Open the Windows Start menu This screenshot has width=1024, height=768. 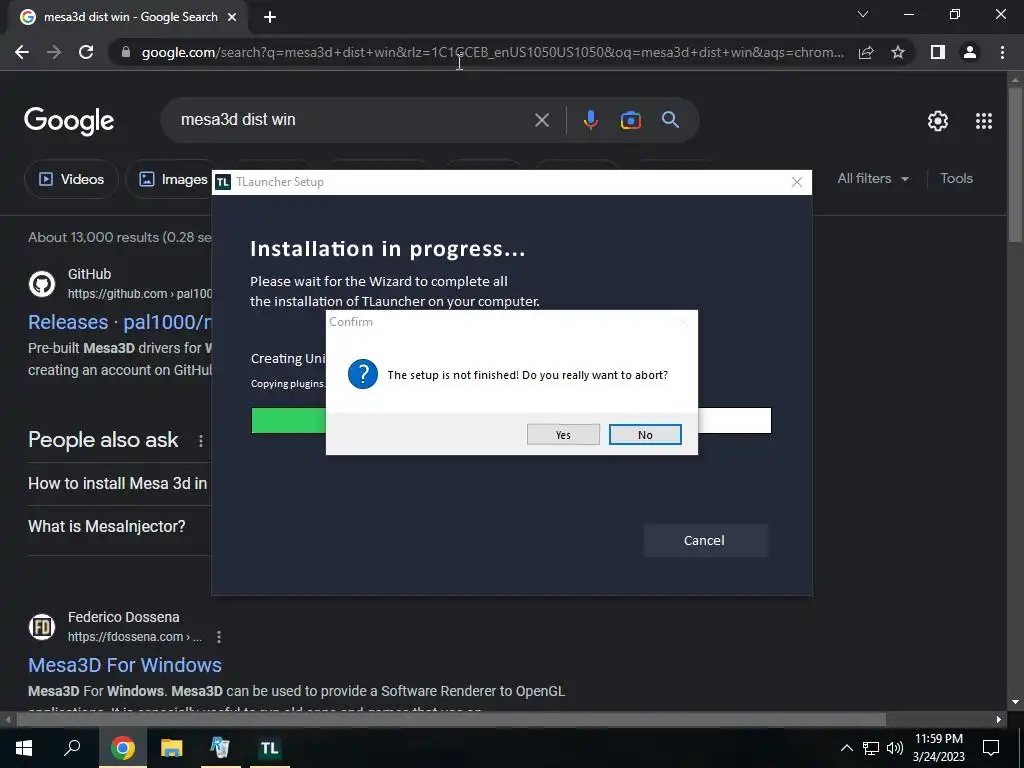pos(24,748)
